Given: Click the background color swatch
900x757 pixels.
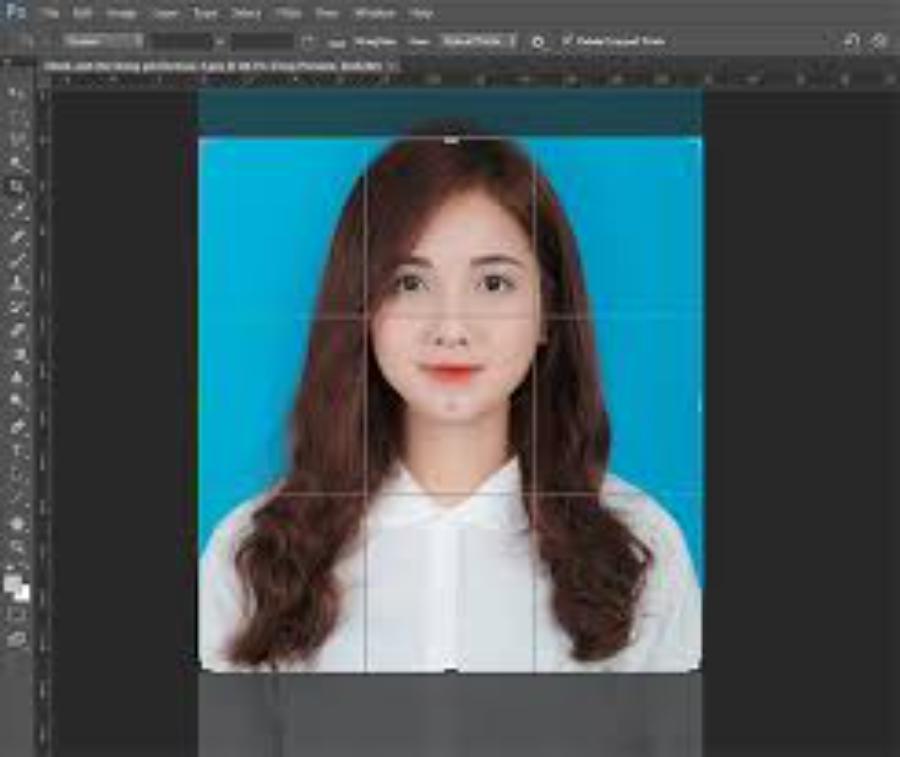Looking at the screenshot, I should [x=23, y=594].
